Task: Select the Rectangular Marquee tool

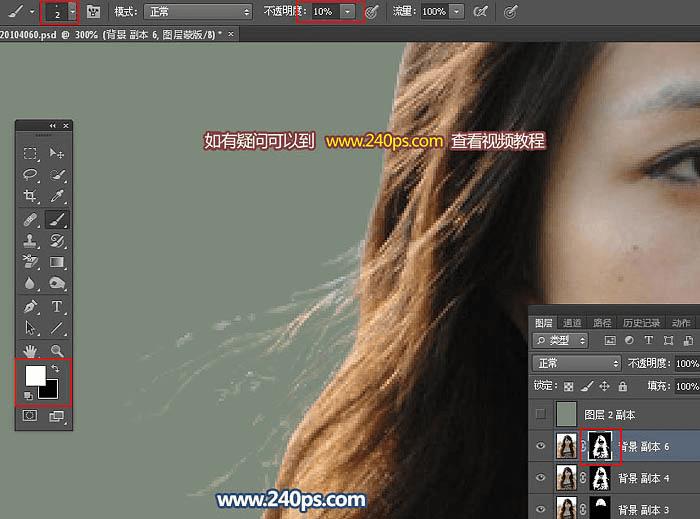Action: coord(30,154)
